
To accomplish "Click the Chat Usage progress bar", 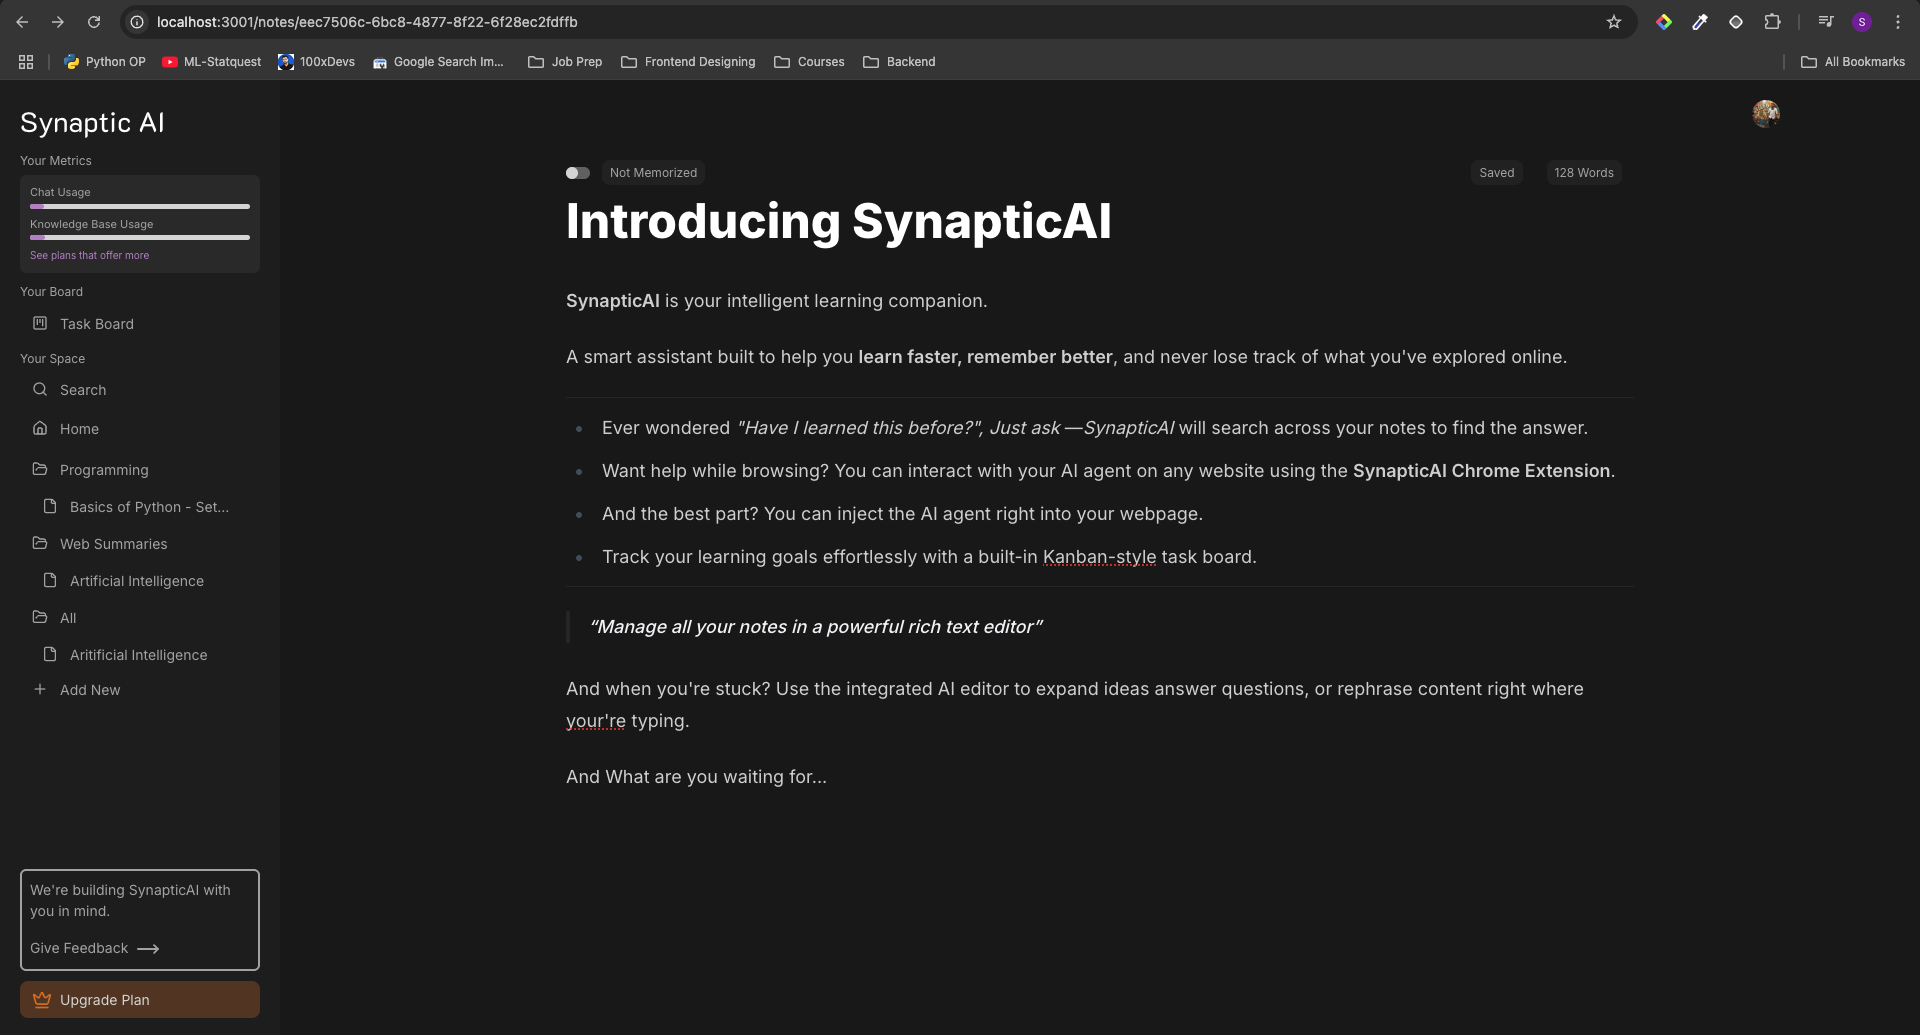I will pos(140,207).
